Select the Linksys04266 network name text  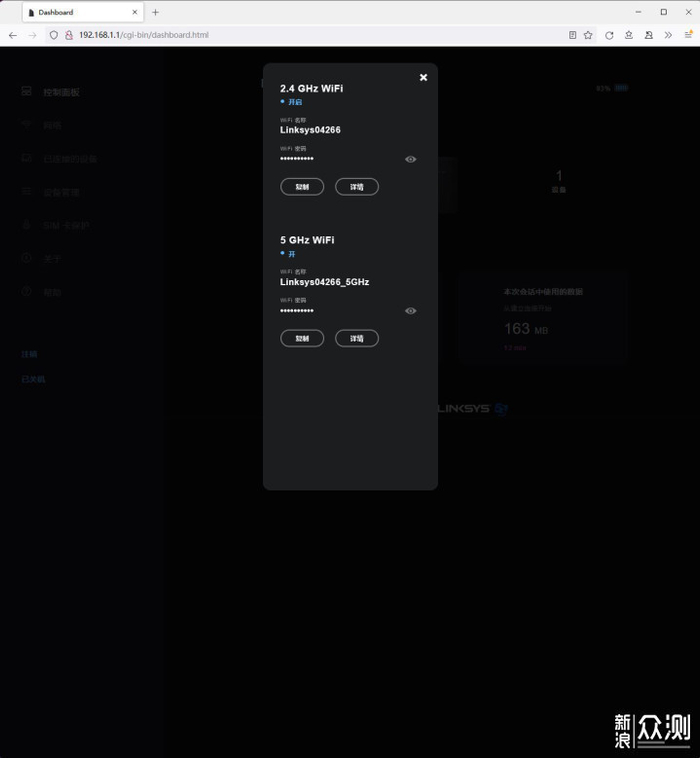pyautogui.click(x=310, y=130)
